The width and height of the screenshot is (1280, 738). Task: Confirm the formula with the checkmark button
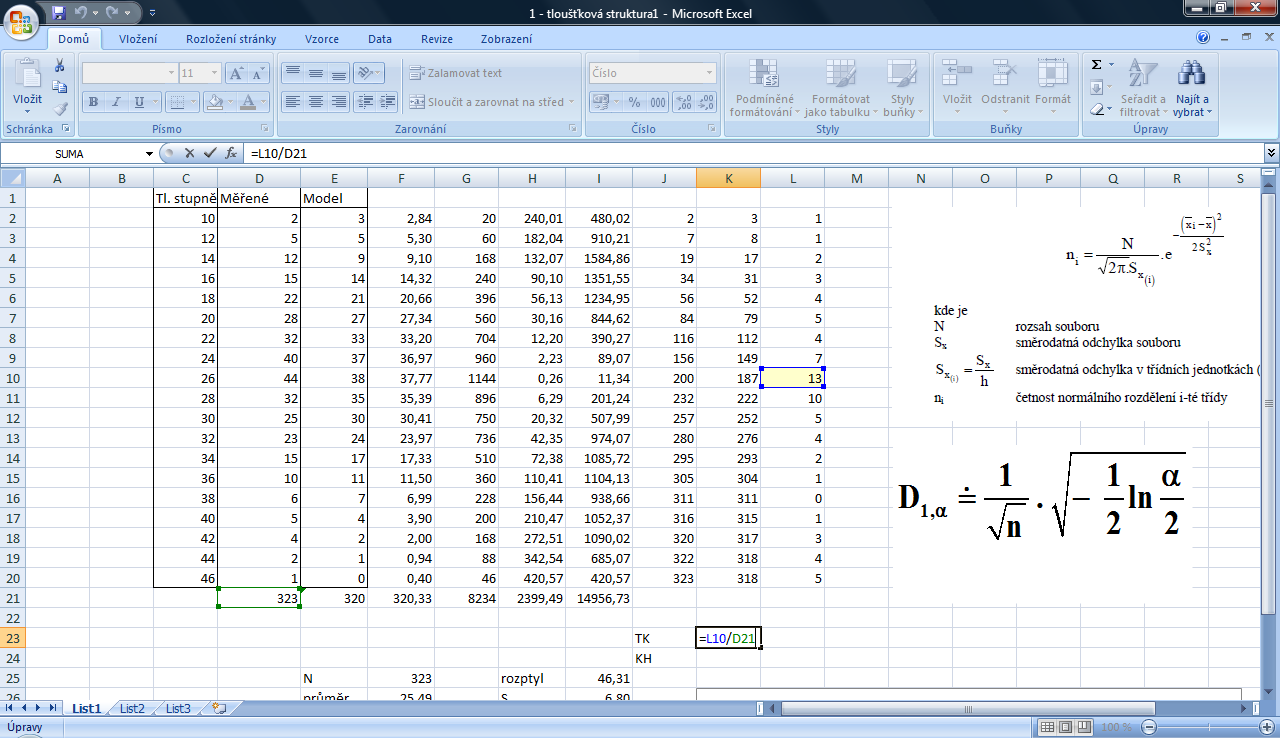210,153
